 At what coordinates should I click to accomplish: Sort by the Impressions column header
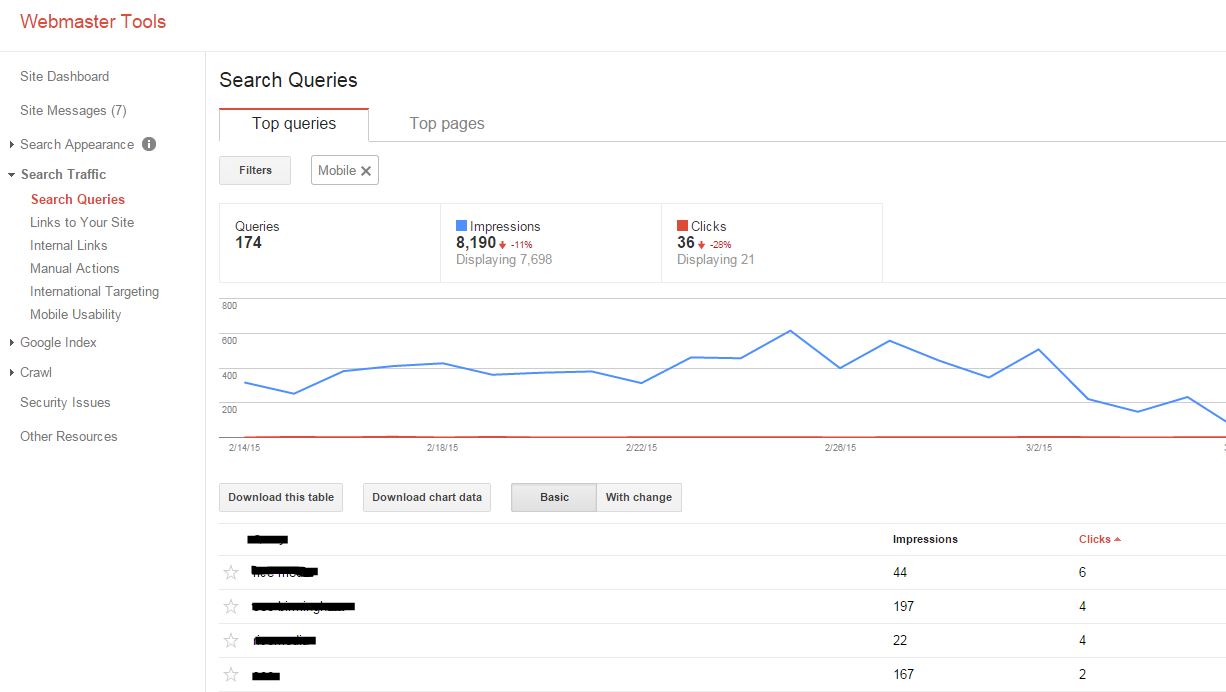(x=925, y=539)
